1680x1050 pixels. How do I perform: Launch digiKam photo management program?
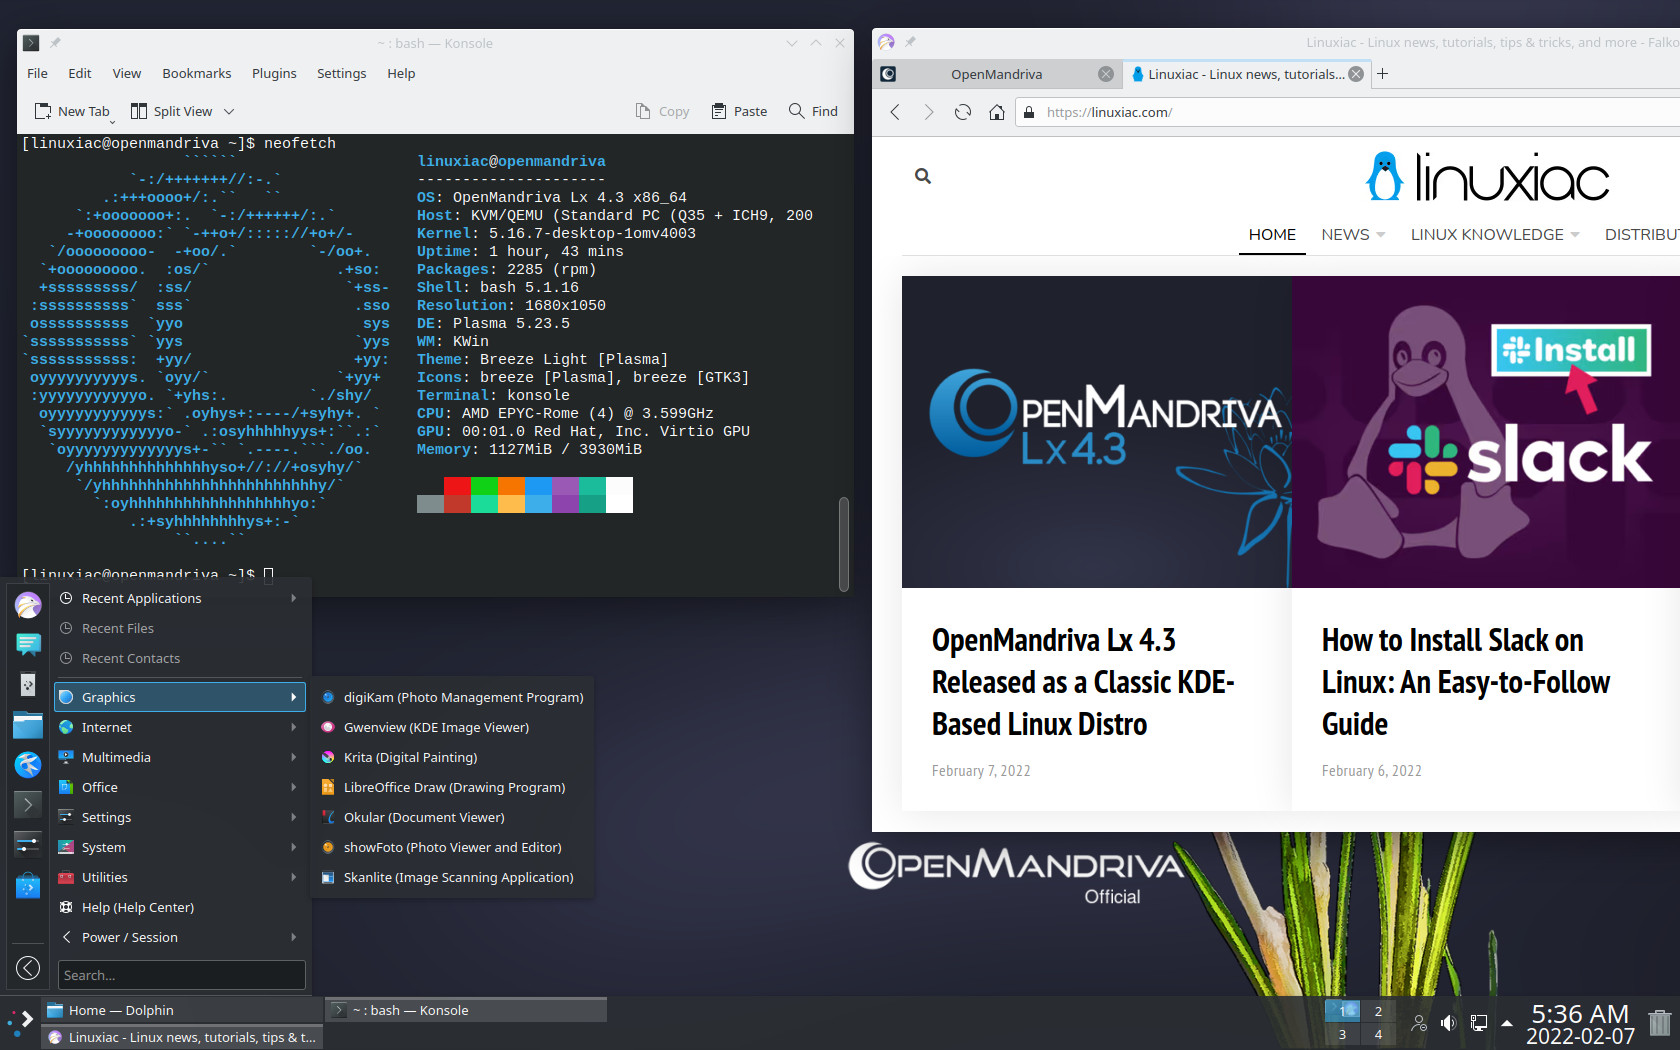click(x=453, y=697)
